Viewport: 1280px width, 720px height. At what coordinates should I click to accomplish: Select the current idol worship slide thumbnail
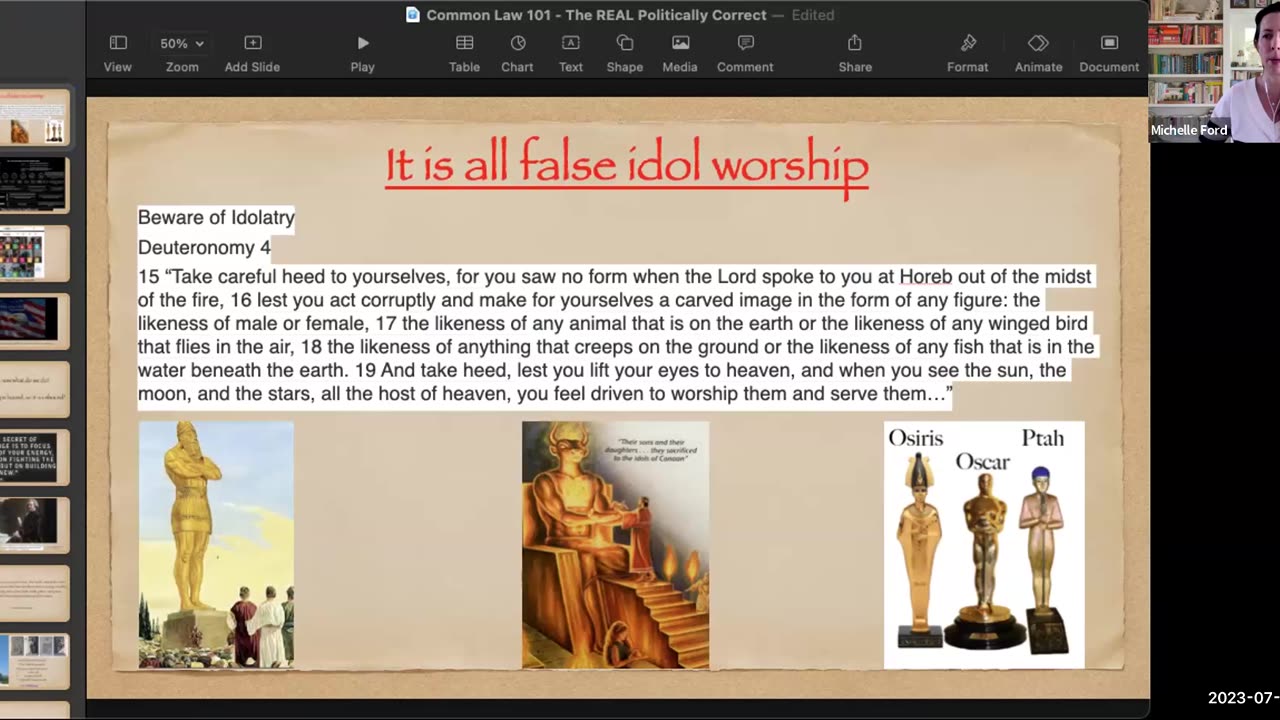click(x=34, y=117)
